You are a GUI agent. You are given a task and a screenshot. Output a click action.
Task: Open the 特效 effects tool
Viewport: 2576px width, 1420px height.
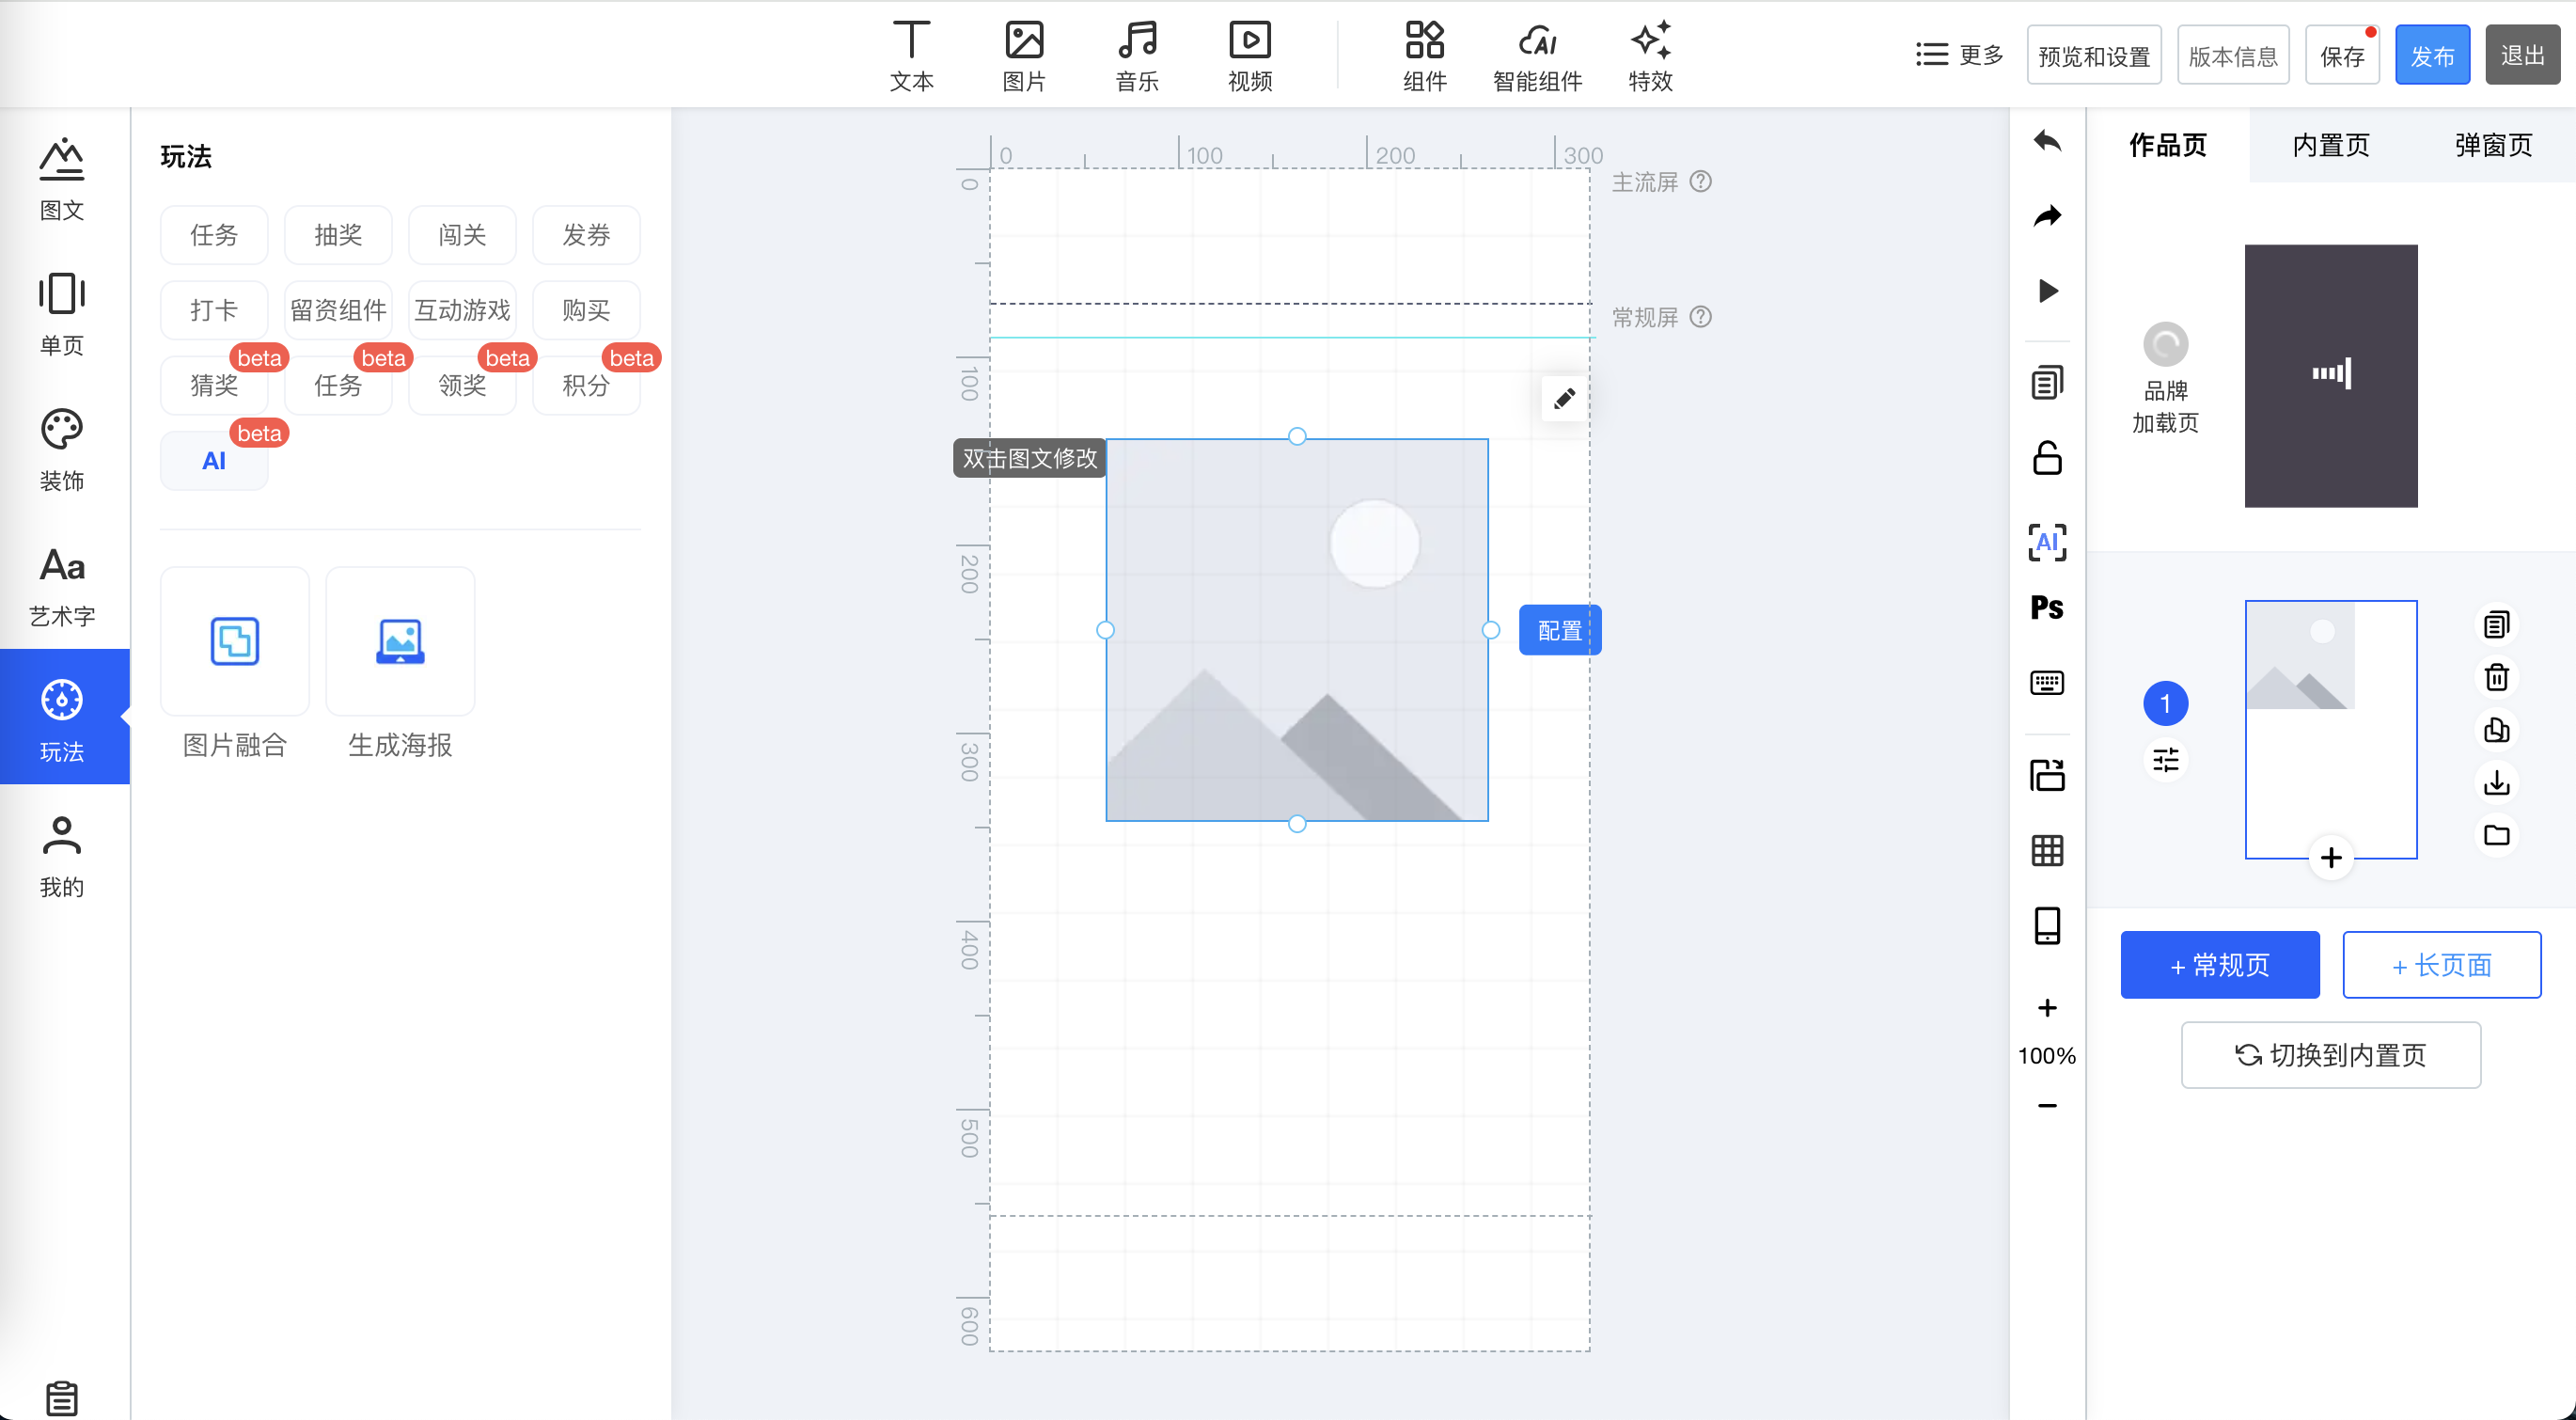click(x=1650, y=57)
